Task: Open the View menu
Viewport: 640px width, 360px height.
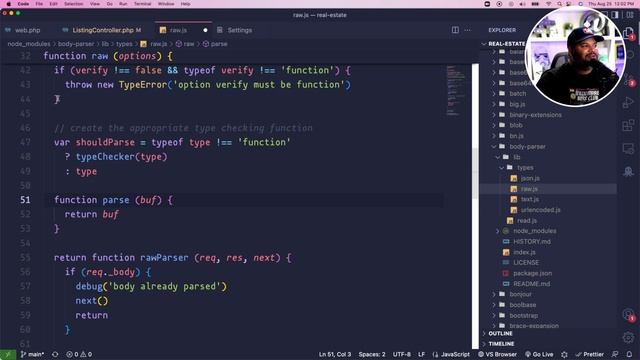Action: pyautogui.click(x=95, y=4)
